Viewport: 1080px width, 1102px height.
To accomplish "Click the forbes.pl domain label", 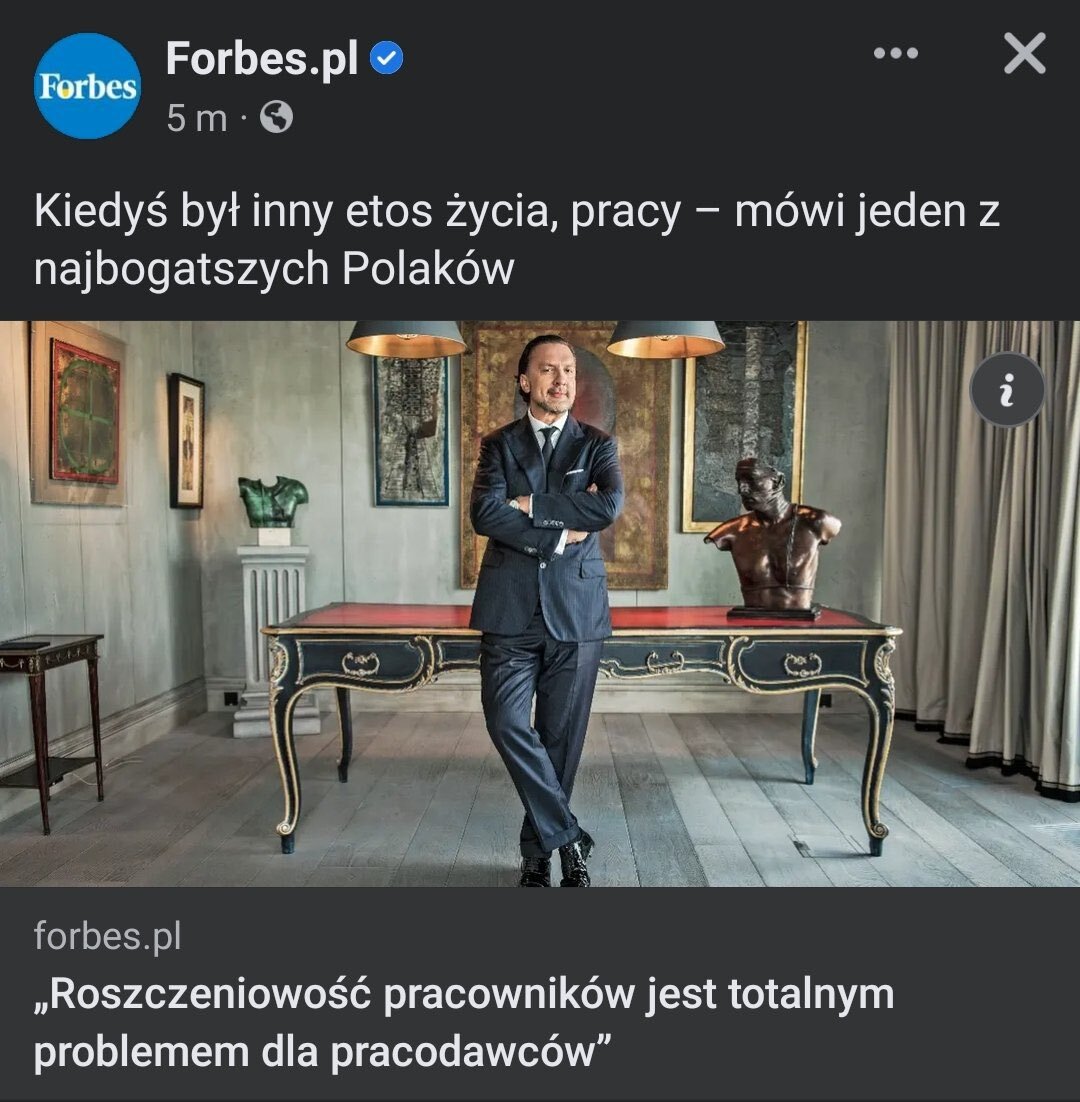I will tap(108, 936).
